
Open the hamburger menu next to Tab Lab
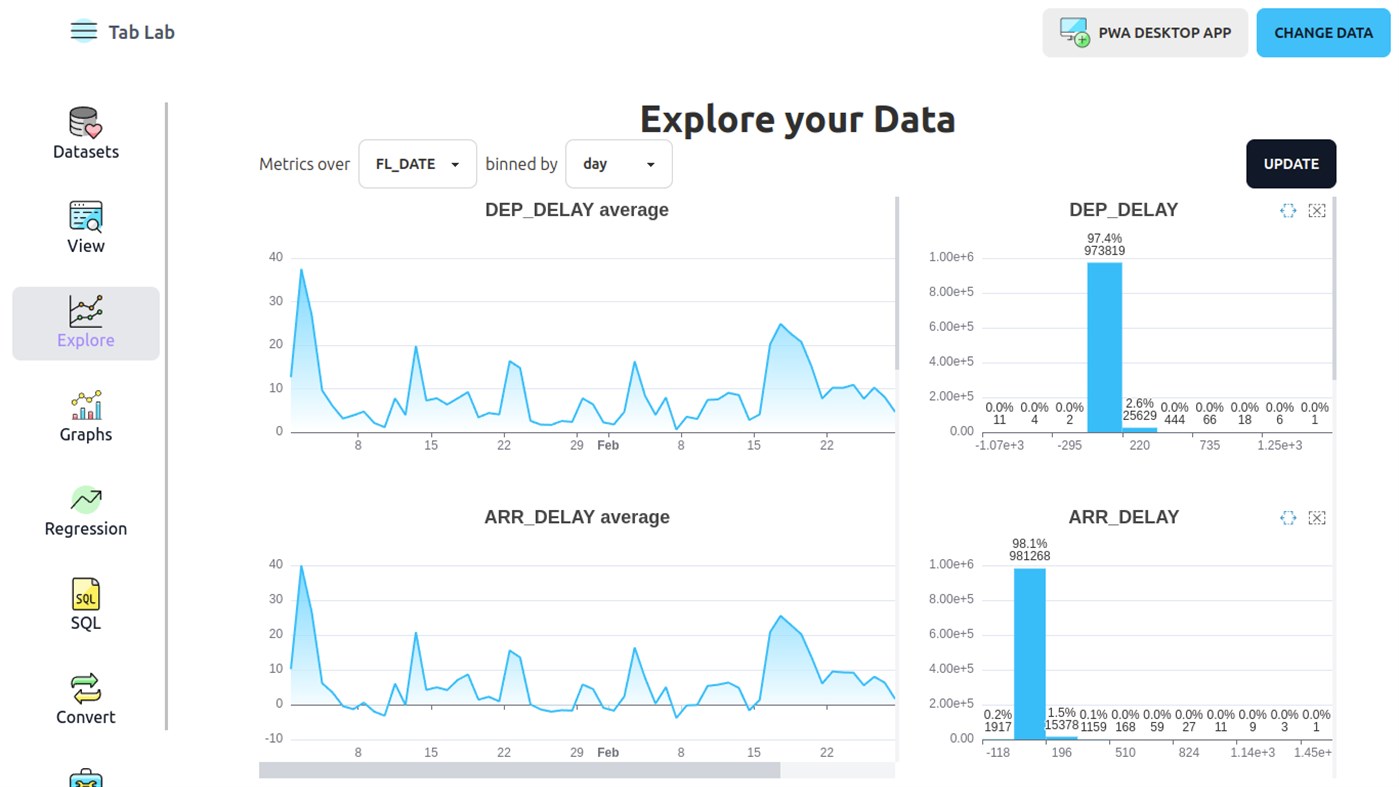pos(84,31)
